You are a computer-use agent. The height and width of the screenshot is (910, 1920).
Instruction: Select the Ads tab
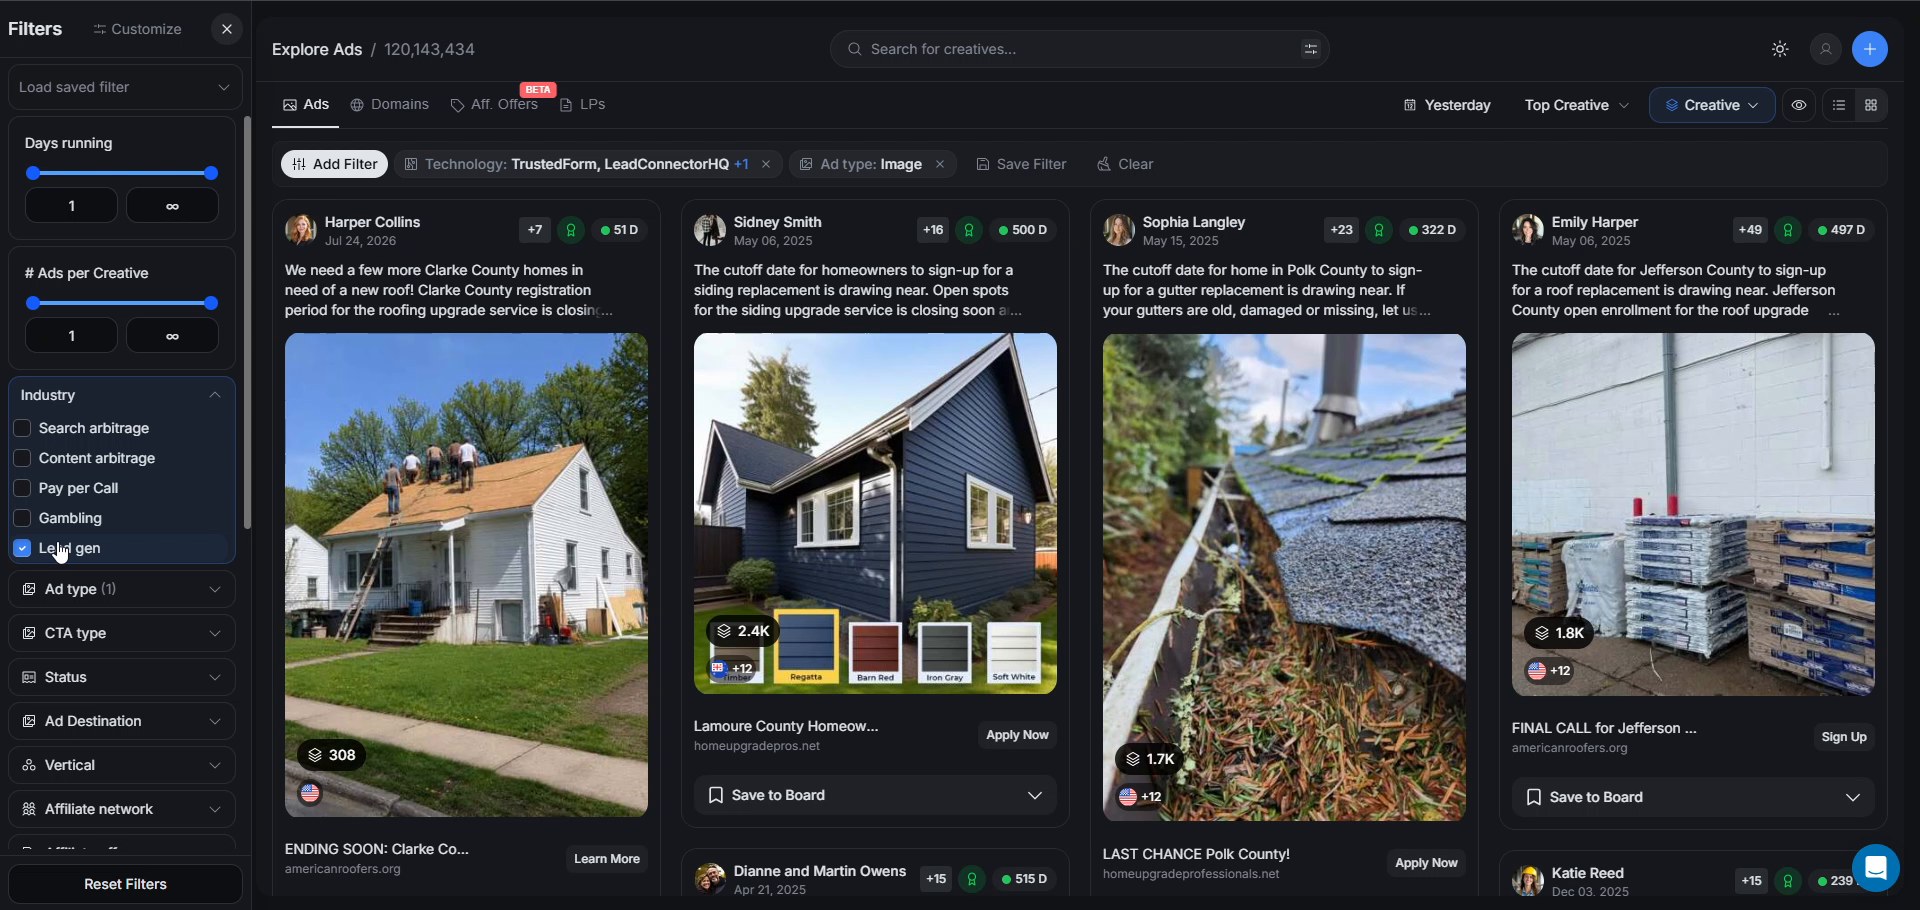pos(306,104)
